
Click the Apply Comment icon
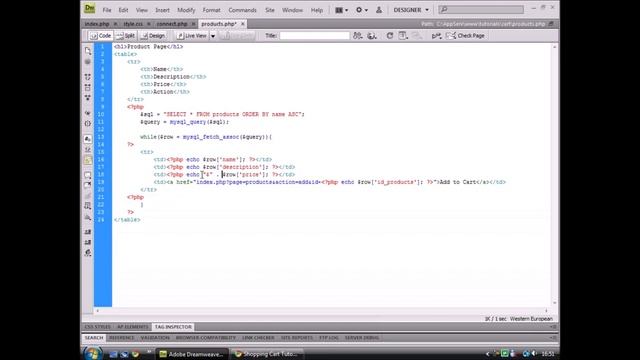[x=88, y=175]
